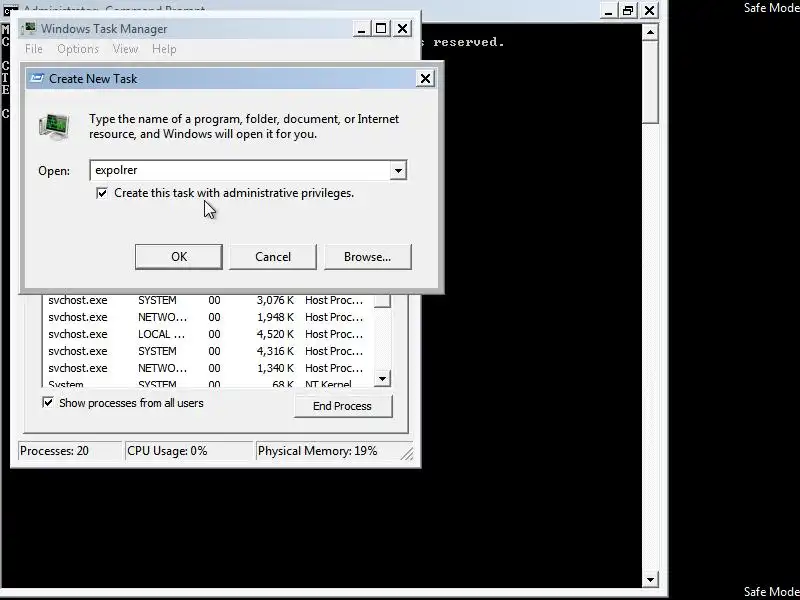The height and width of the screenshot is (600, 800).
Task: Maximize the Windows Task Manager window
Action: [381, 29]
